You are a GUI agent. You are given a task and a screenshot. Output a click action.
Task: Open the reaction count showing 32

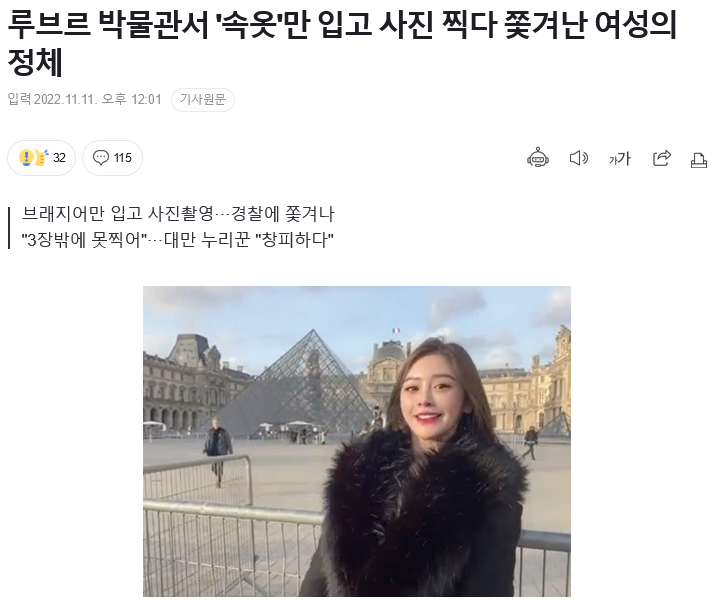(x=59, y=158)
